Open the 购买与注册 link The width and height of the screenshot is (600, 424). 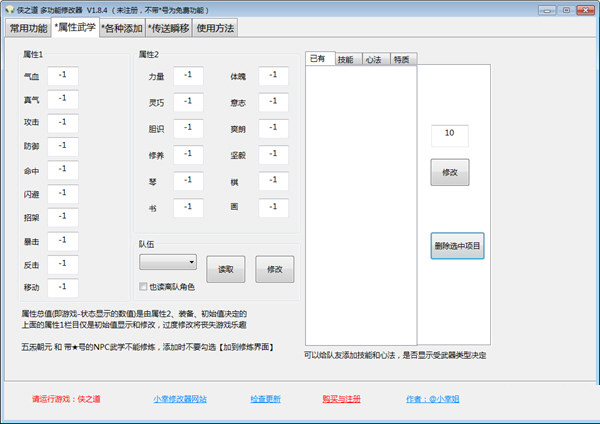(x=341, y=399)
